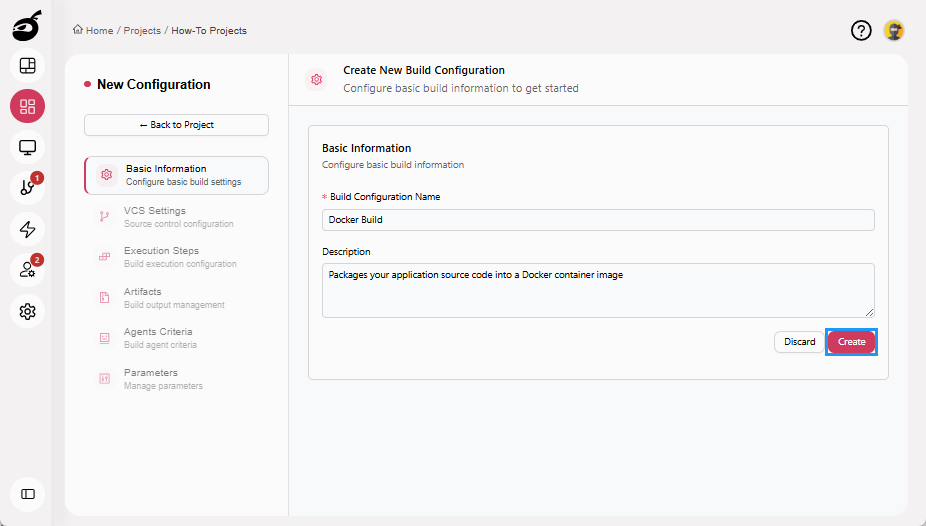Click the header gear icon near Create New Build Configuration
Image resolution: width=926 pixels, height=526 pixels.
tap(317, 79)
